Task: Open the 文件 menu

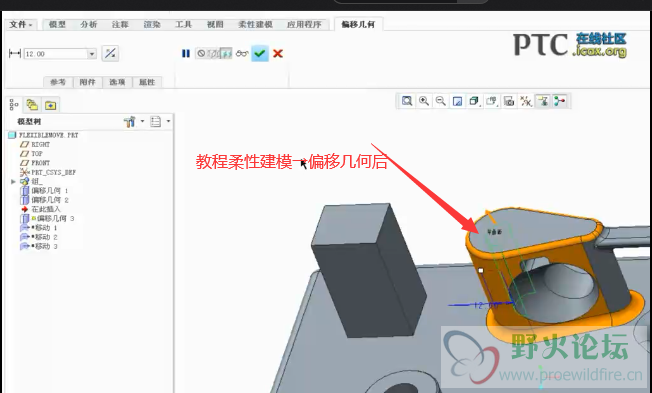Action: coord(20,25)
